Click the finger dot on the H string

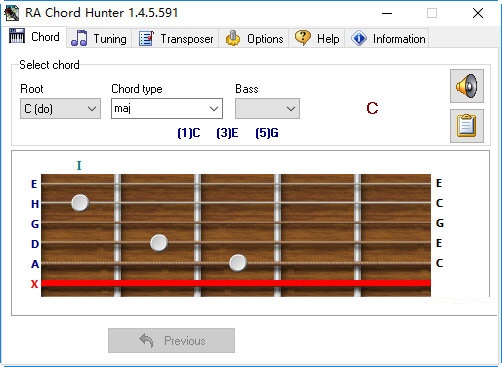tap(80, 203)
